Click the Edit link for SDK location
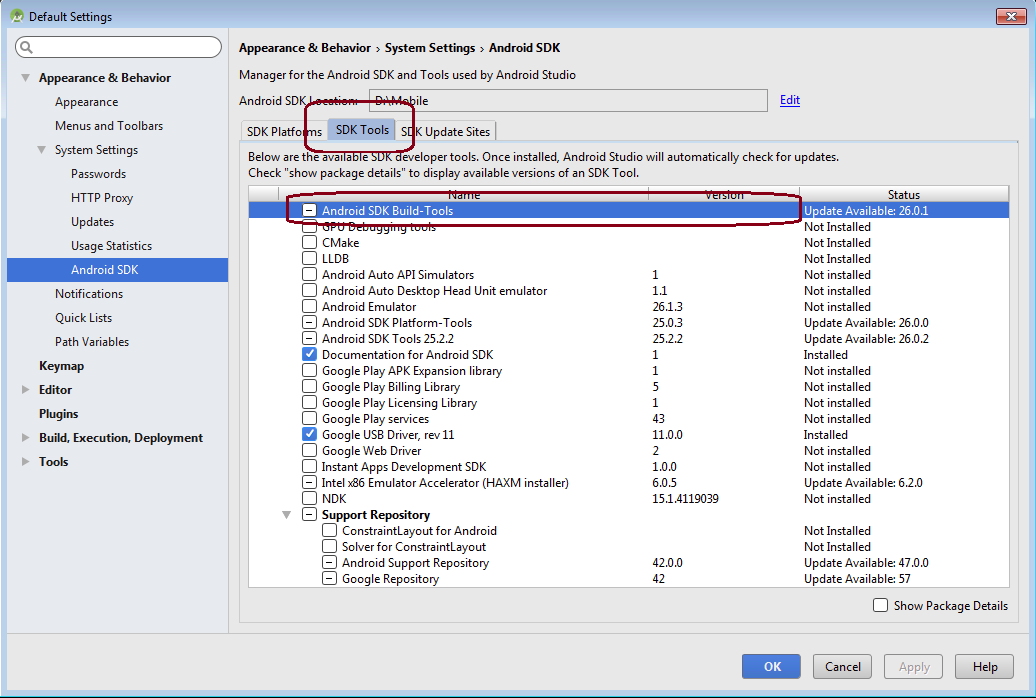The height and width of the screenshot is (698, 1036). coord(790,100)
